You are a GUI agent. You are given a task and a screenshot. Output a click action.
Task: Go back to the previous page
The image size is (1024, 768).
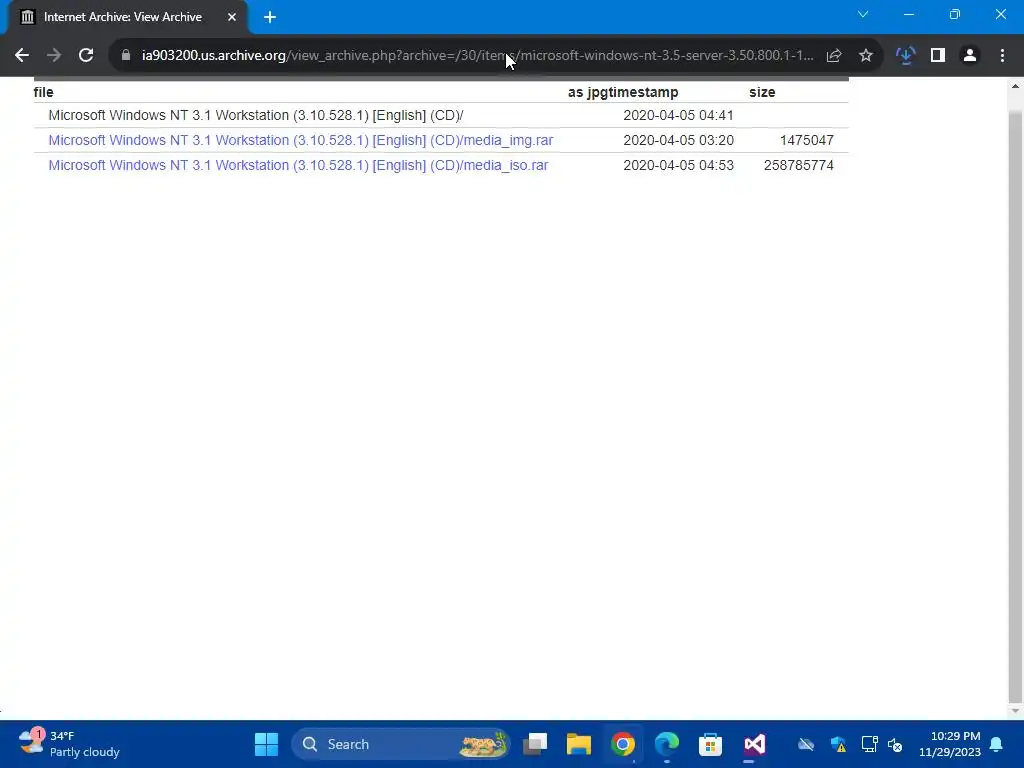click(22, 56)
